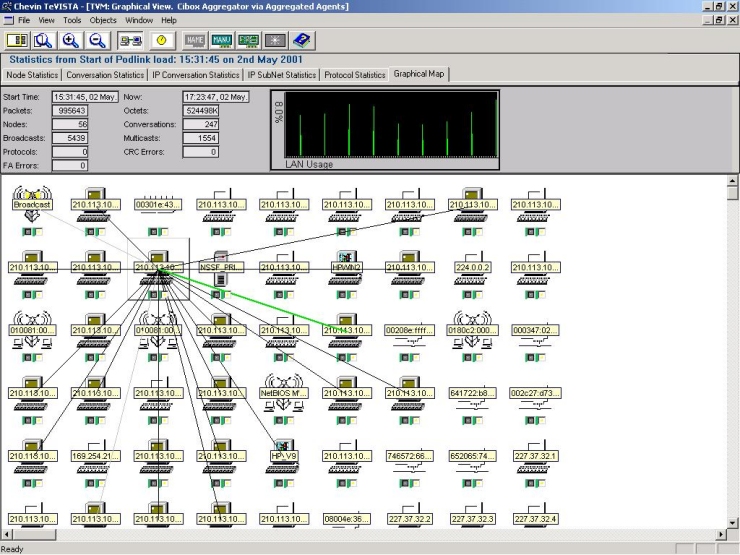Click the zoom out magnifier icon
This screenshot has width=740, height=555.
97,41
